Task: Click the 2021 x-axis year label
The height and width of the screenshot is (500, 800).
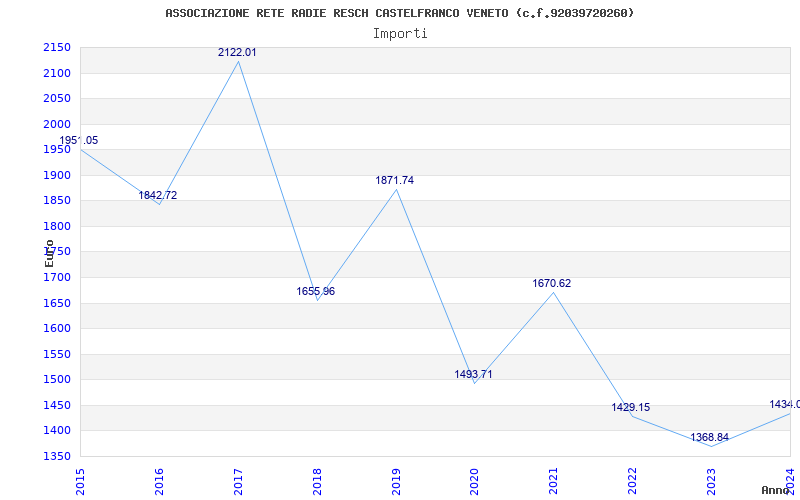Action: pos(554,481)
